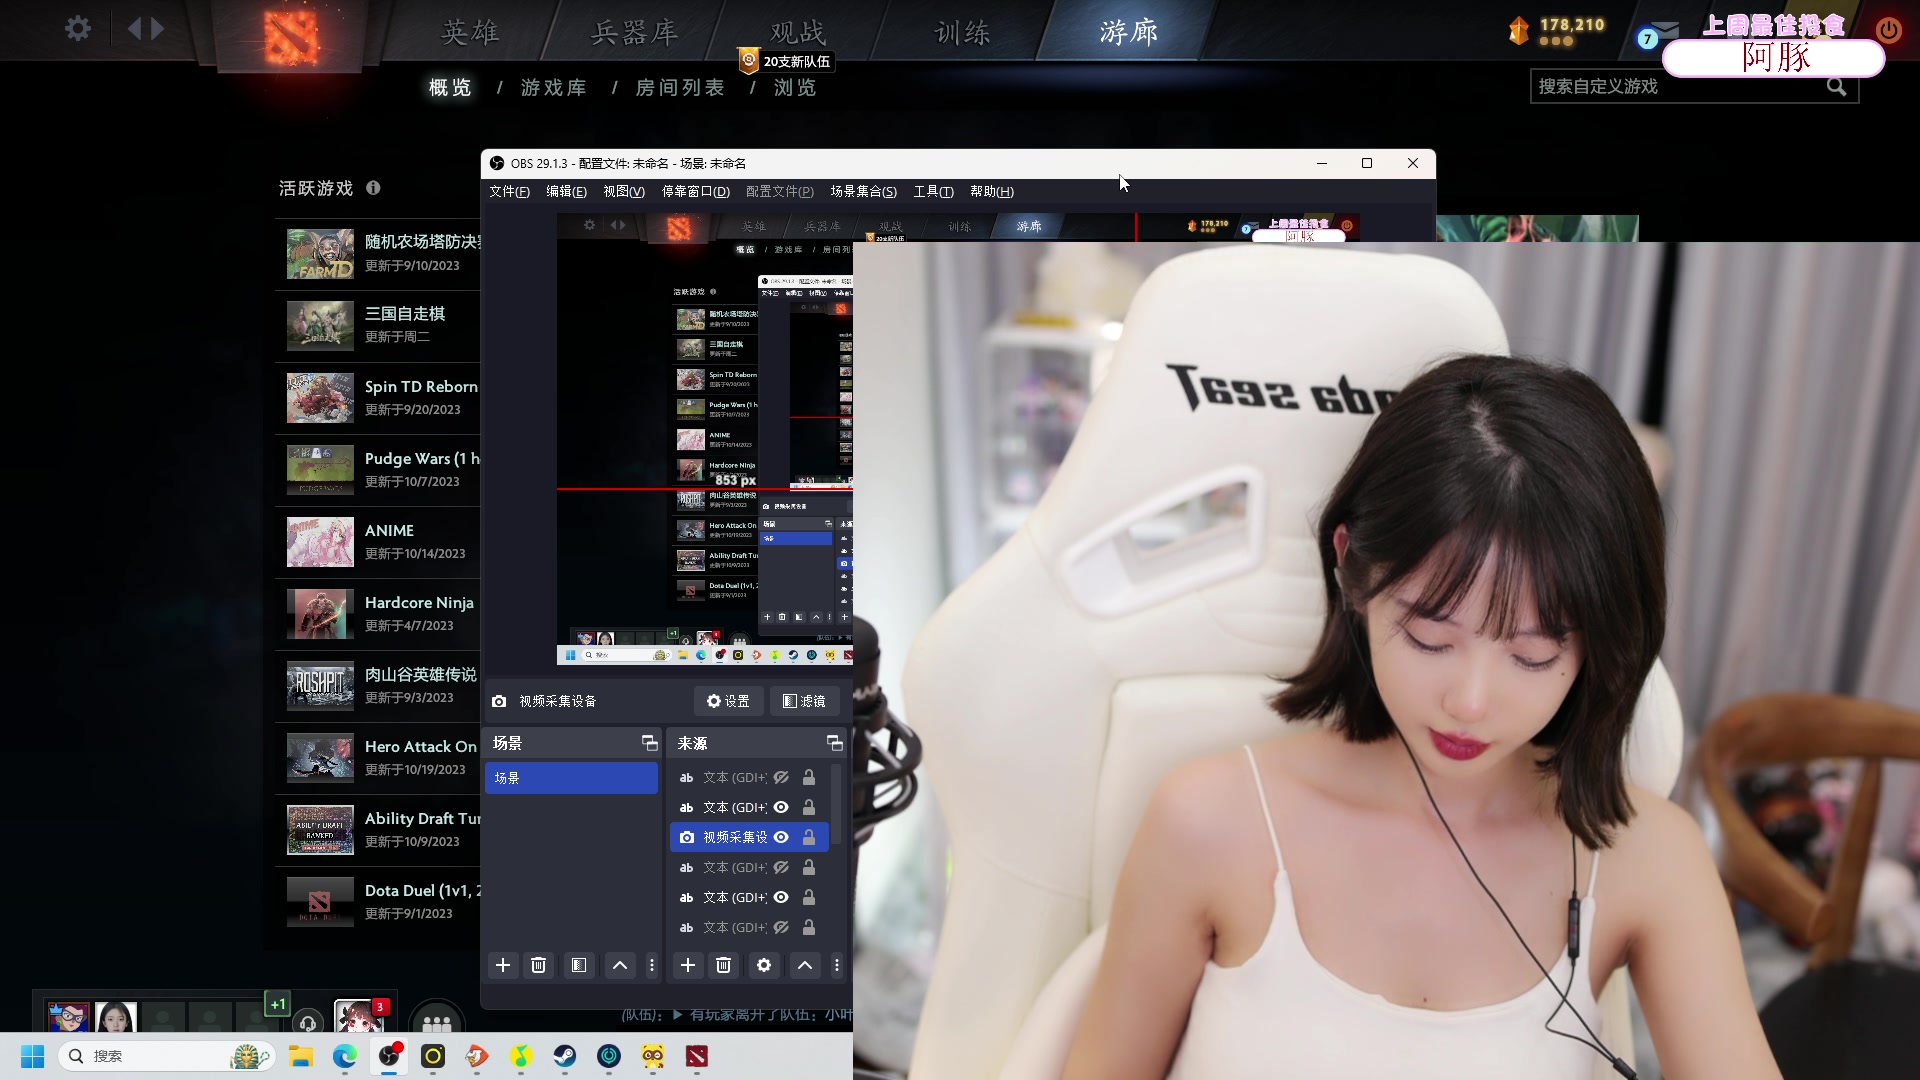The height and width of the screenshot is (1080, 1920).
Task: Expand party +1 indicator
Action: (x=277, y=1004)
